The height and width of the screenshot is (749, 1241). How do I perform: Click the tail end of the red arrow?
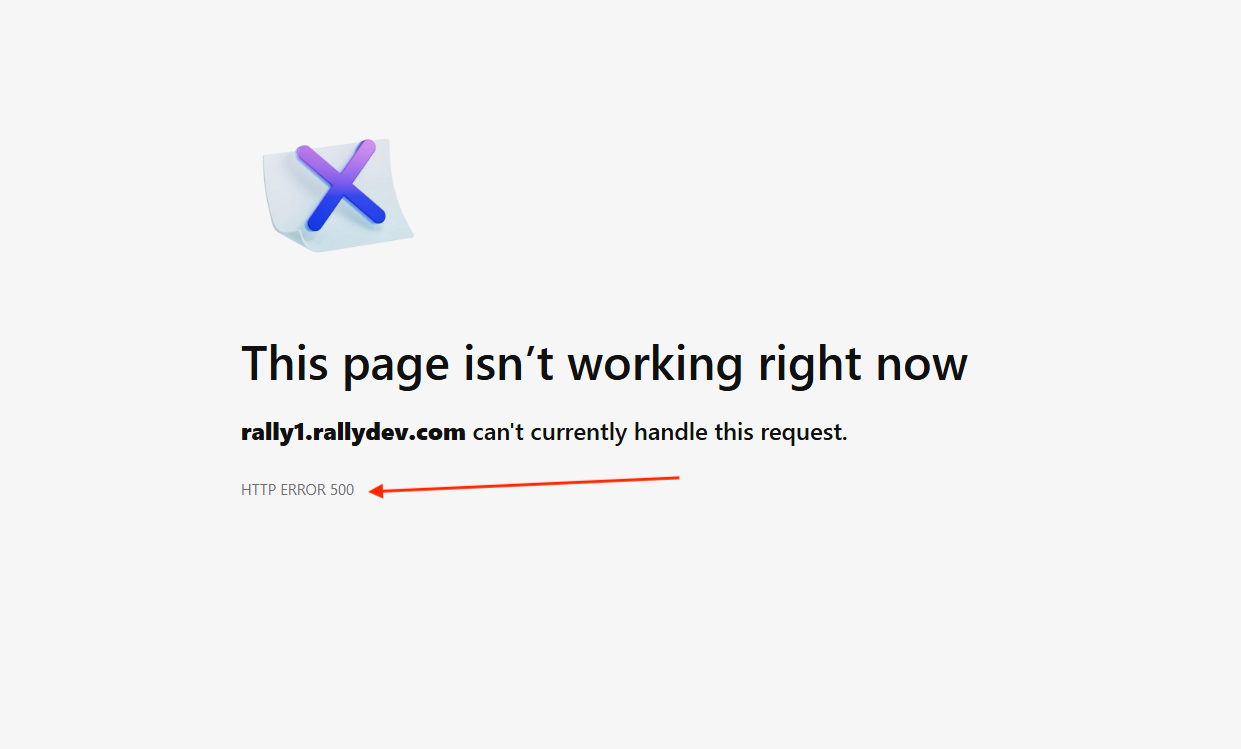pyautogui.click(x=675, y=478)
